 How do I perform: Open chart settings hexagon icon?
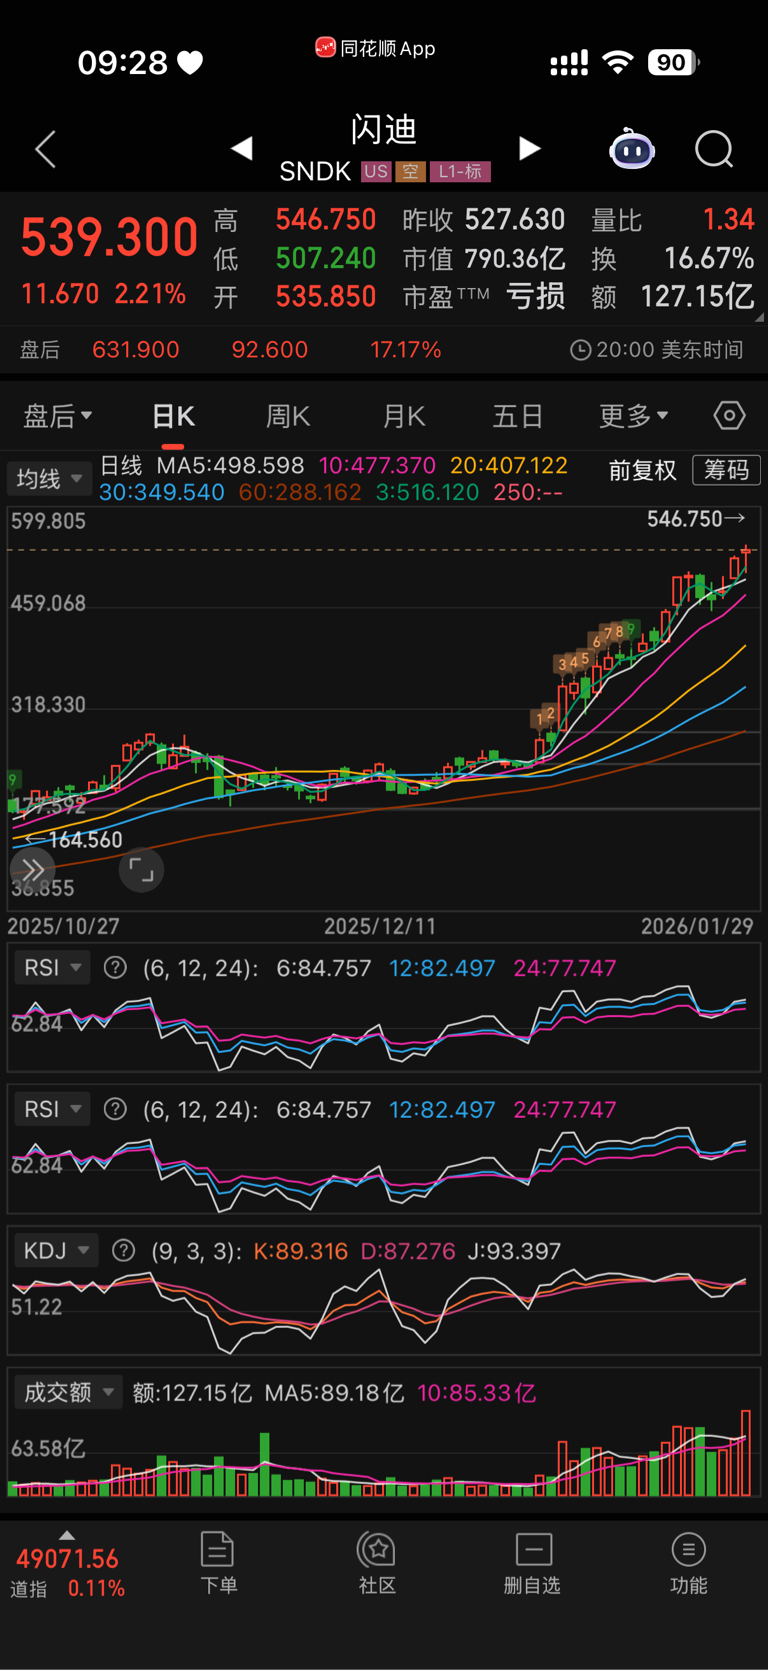pyautogui.click(x=729, y=415)
